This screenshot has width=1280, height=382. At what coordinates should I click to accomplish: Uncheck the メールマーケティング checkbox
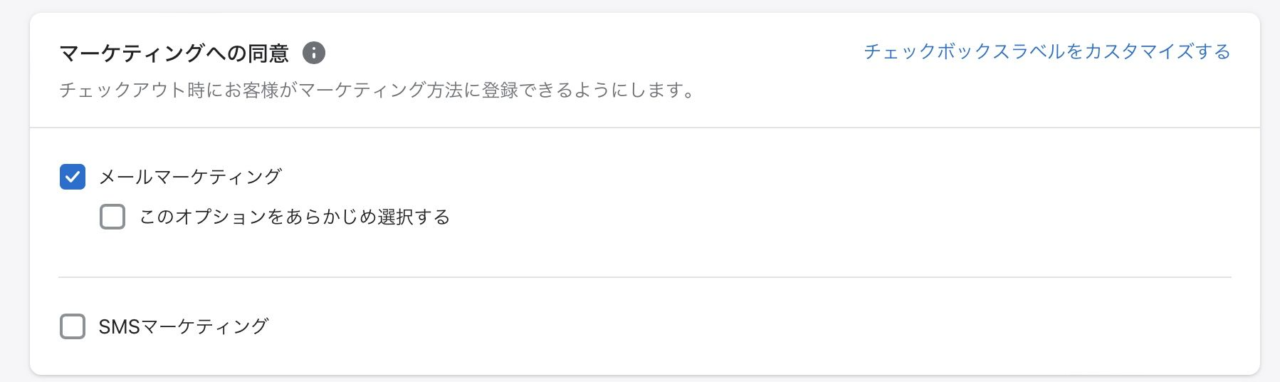coord(72,177)
